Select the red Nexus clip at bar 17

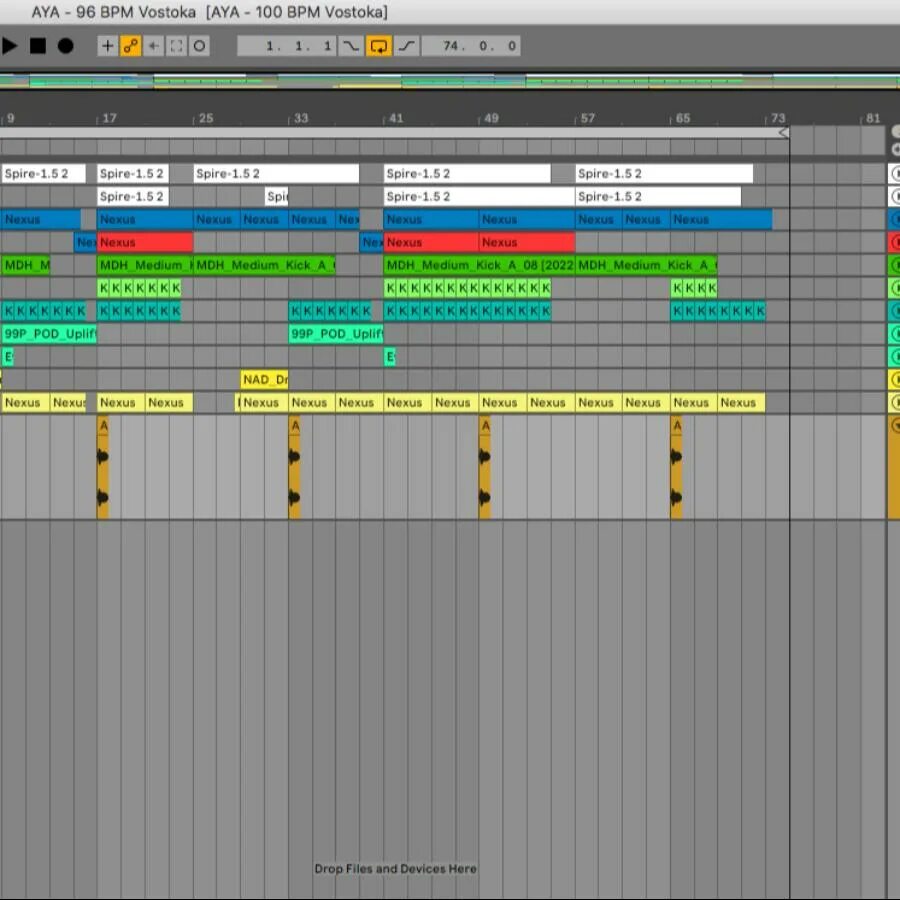tap(145, 242)
